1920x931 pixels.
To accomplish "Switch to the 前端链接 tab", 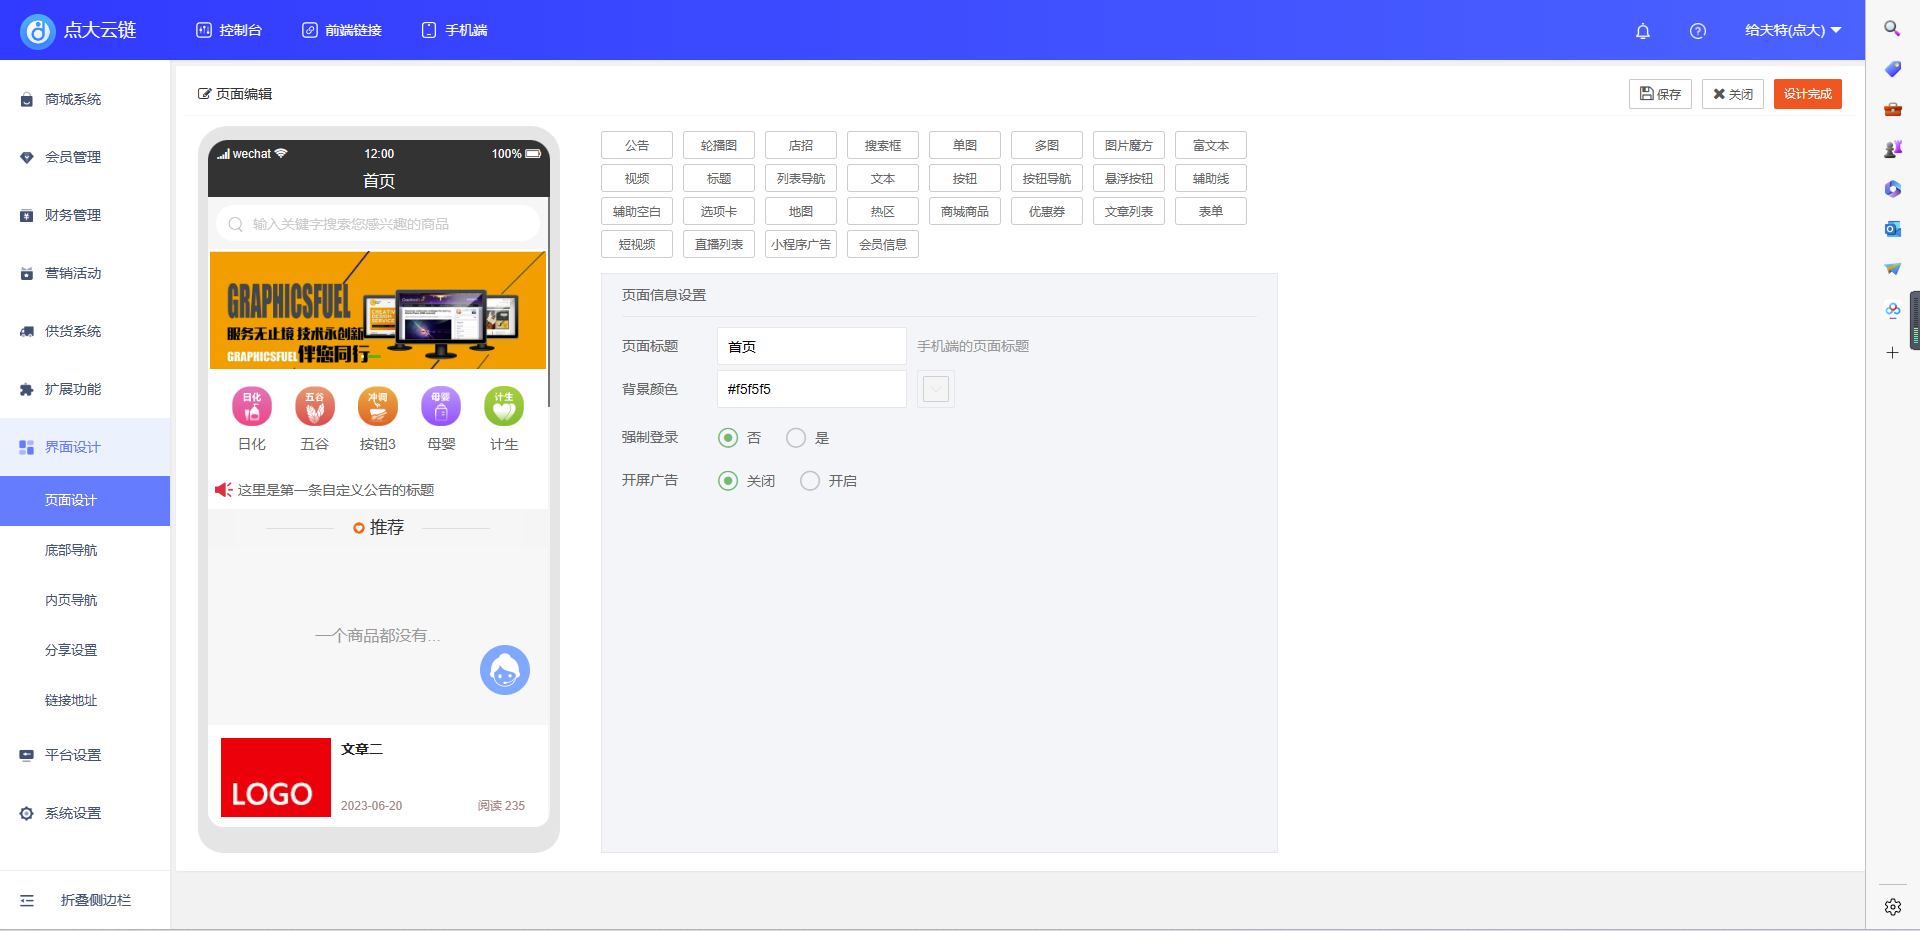I will [x=342, y=30].
